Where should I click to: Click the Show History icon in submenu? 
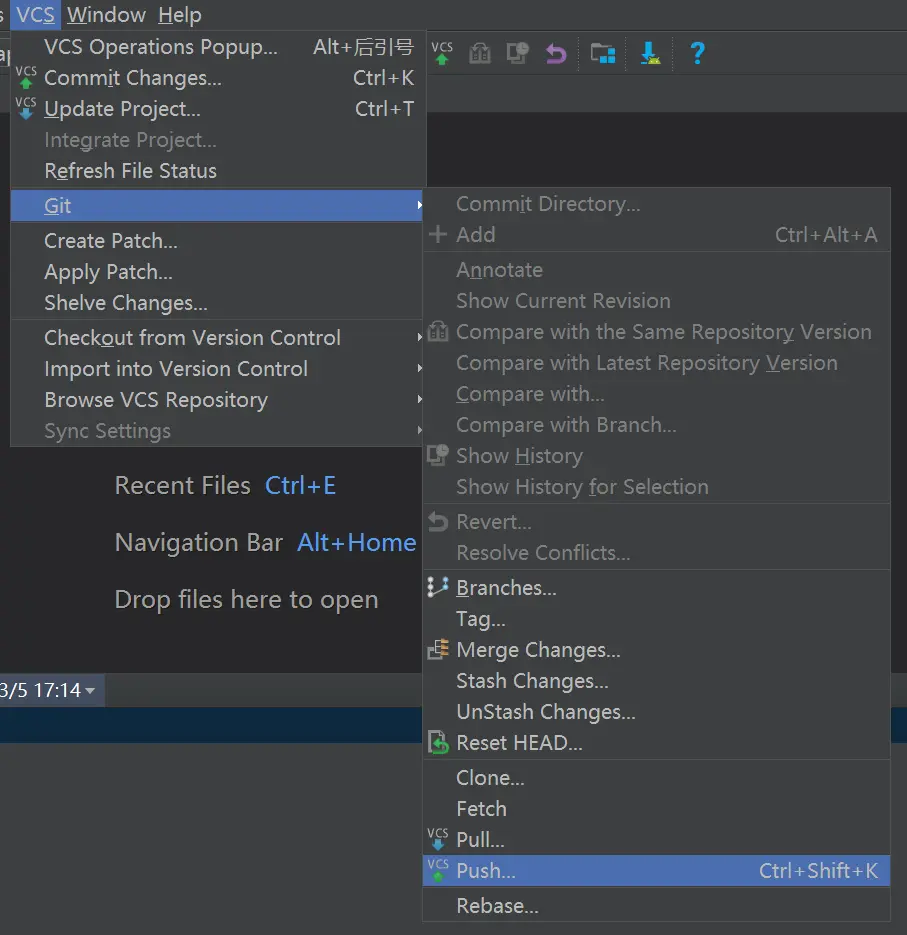pyautogui.click(x=438, y=456)
